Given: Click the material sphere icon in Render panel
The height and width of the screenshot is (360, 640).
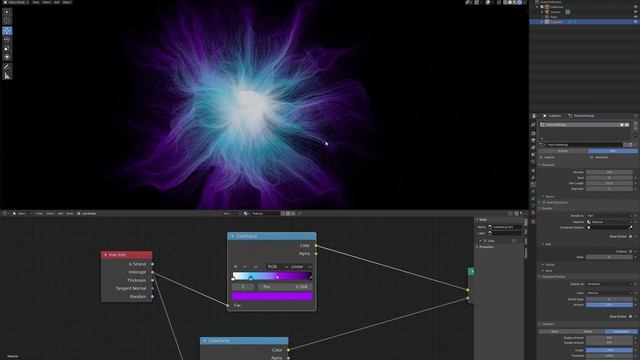Looking at the screenshot, I should pos(589,222).
